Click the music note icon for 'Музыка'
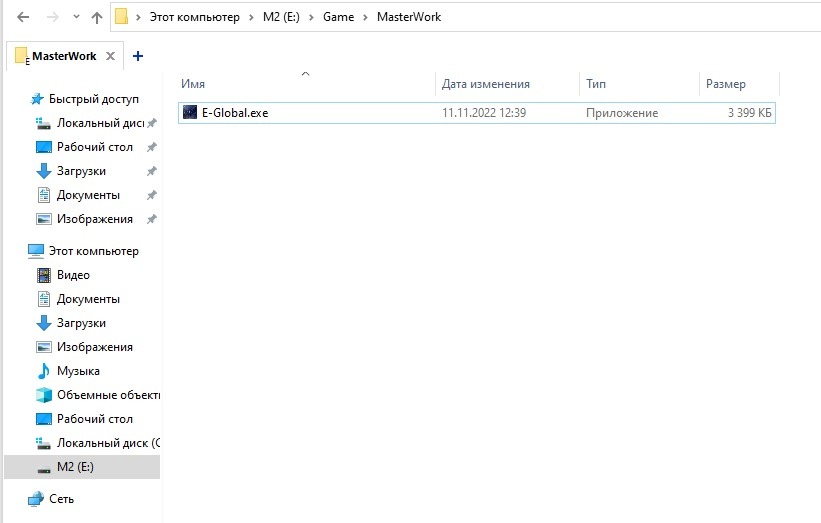The width and height of the screenshot is (821, 523). (43, 371)
